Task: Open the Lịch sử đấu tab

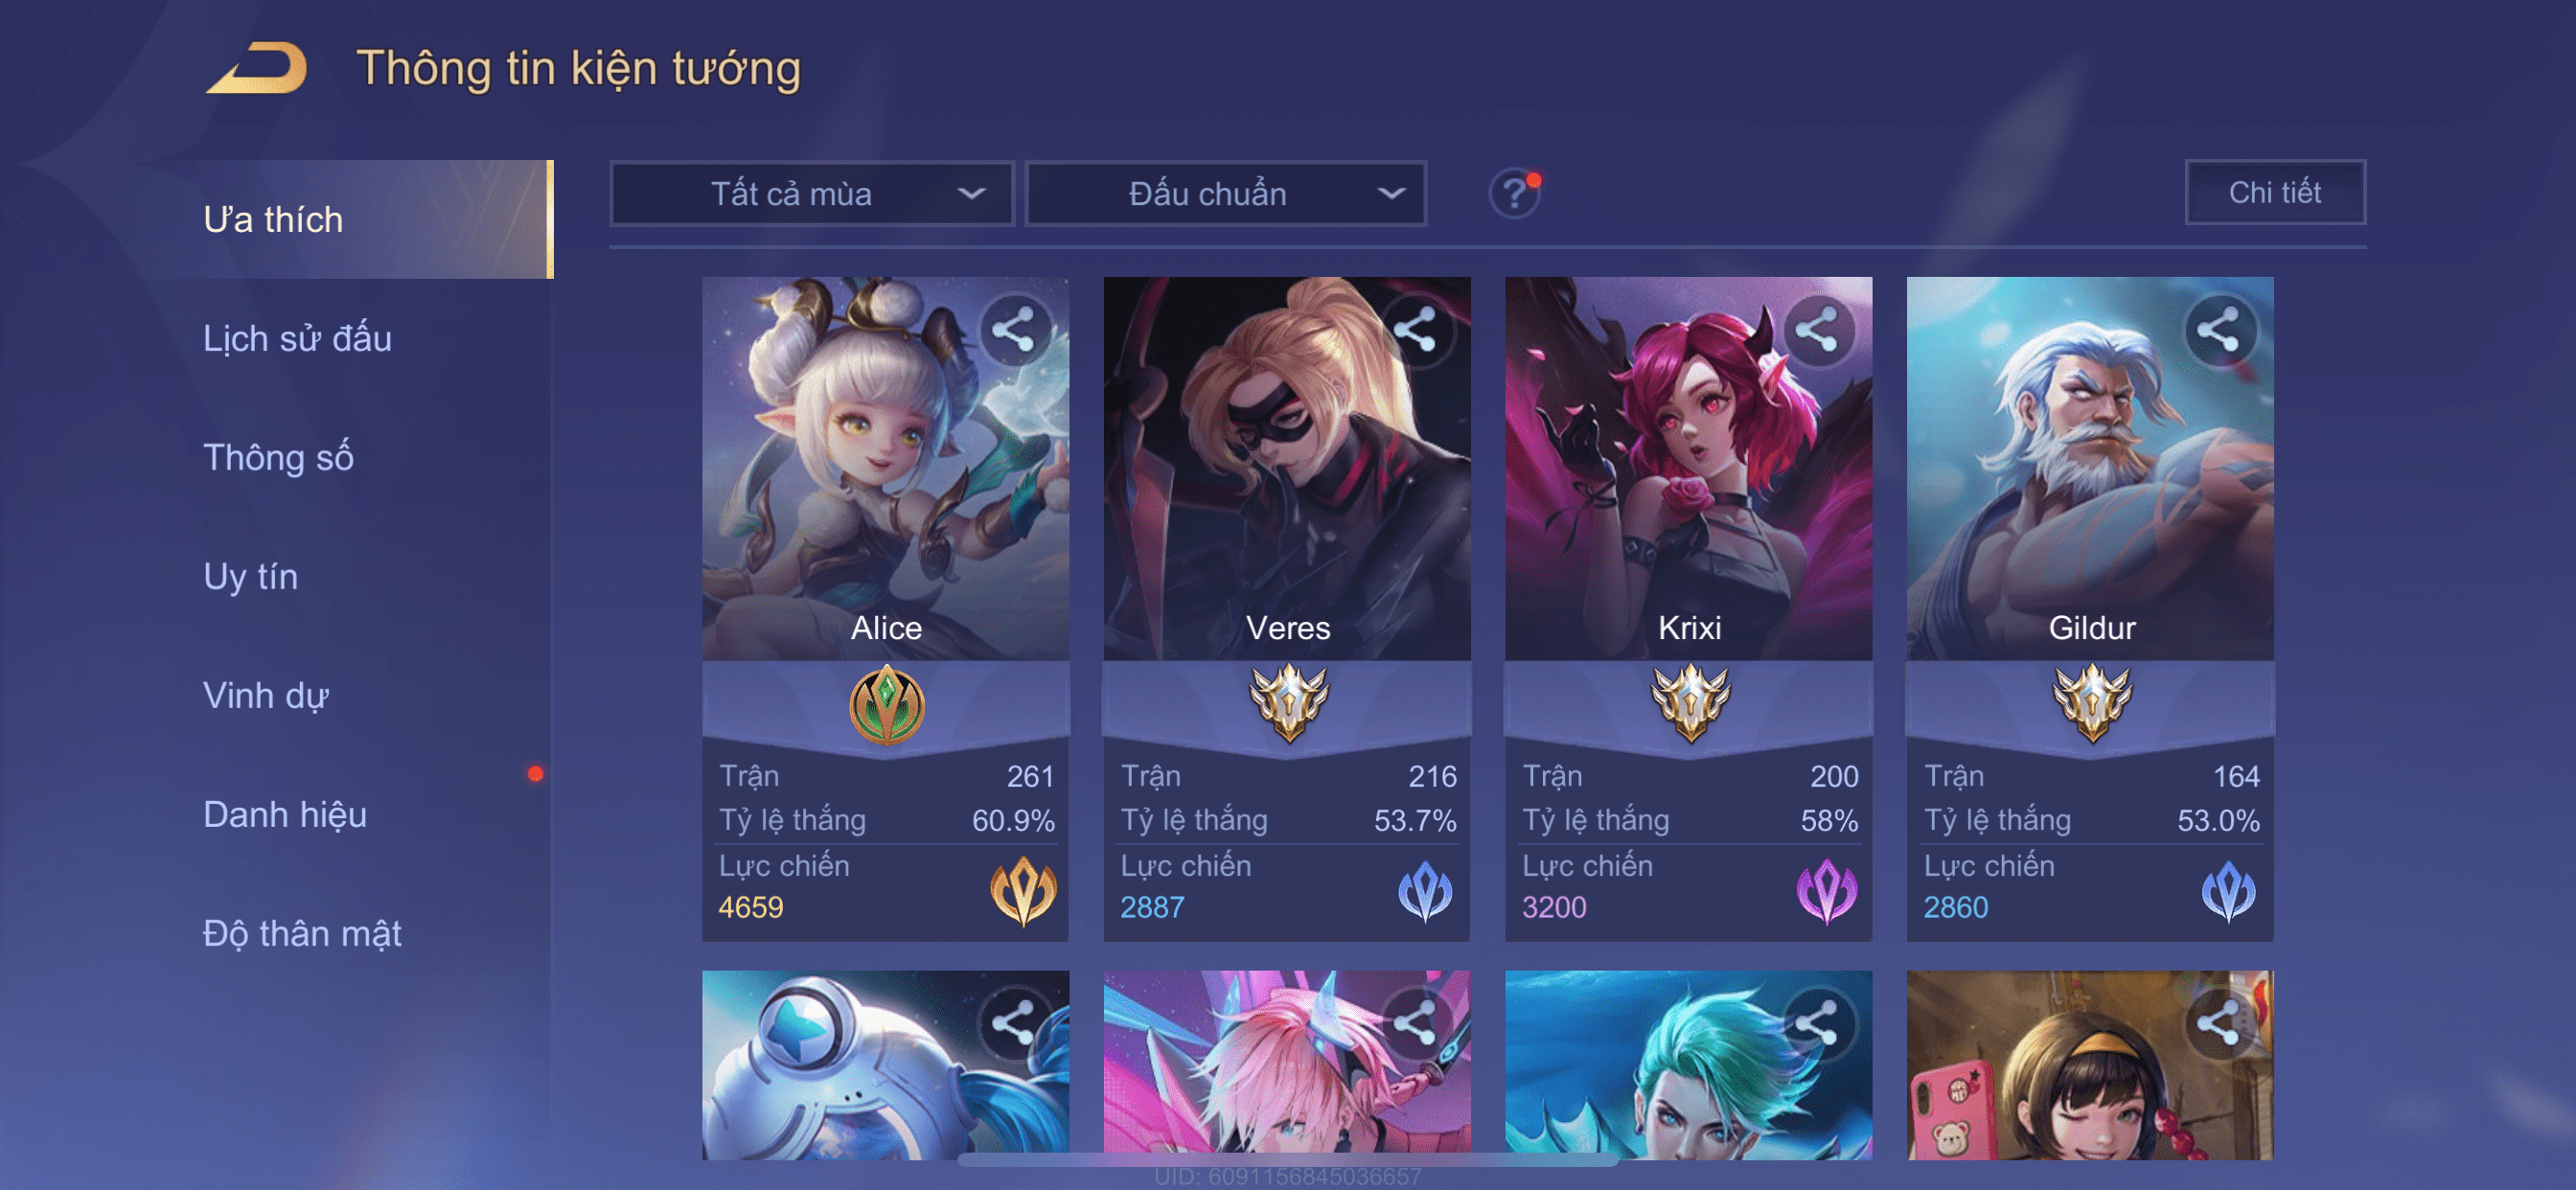Action: coord(297,338)
